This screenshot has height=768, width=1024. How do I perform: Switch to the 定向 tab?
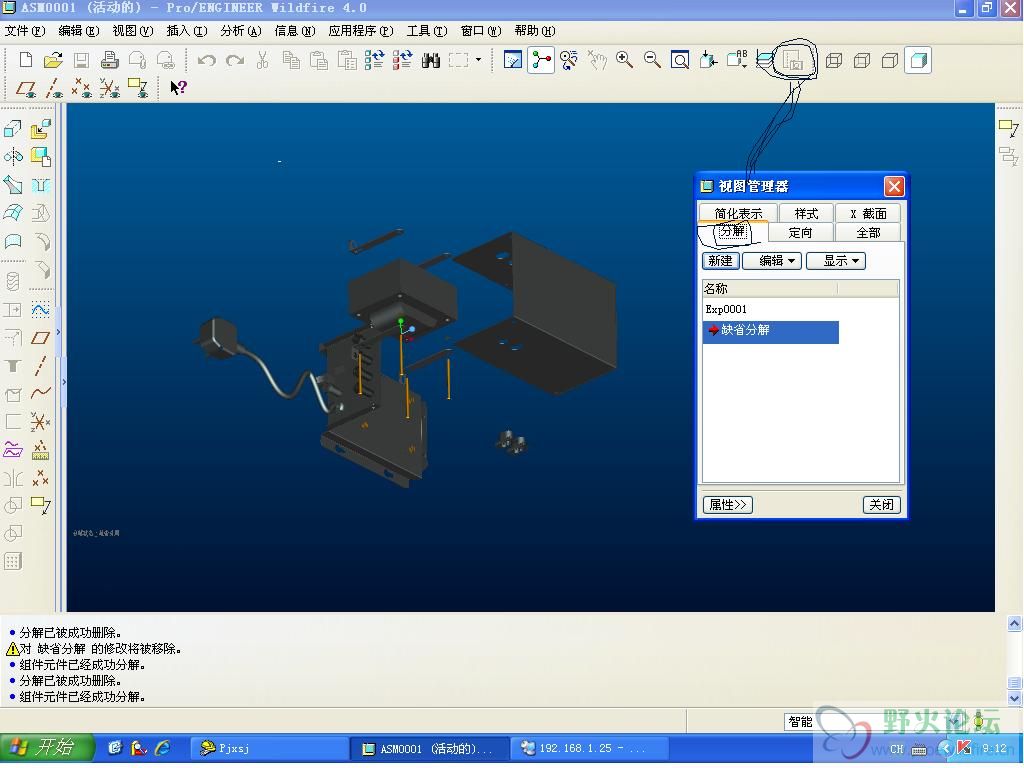click(800, 232)
